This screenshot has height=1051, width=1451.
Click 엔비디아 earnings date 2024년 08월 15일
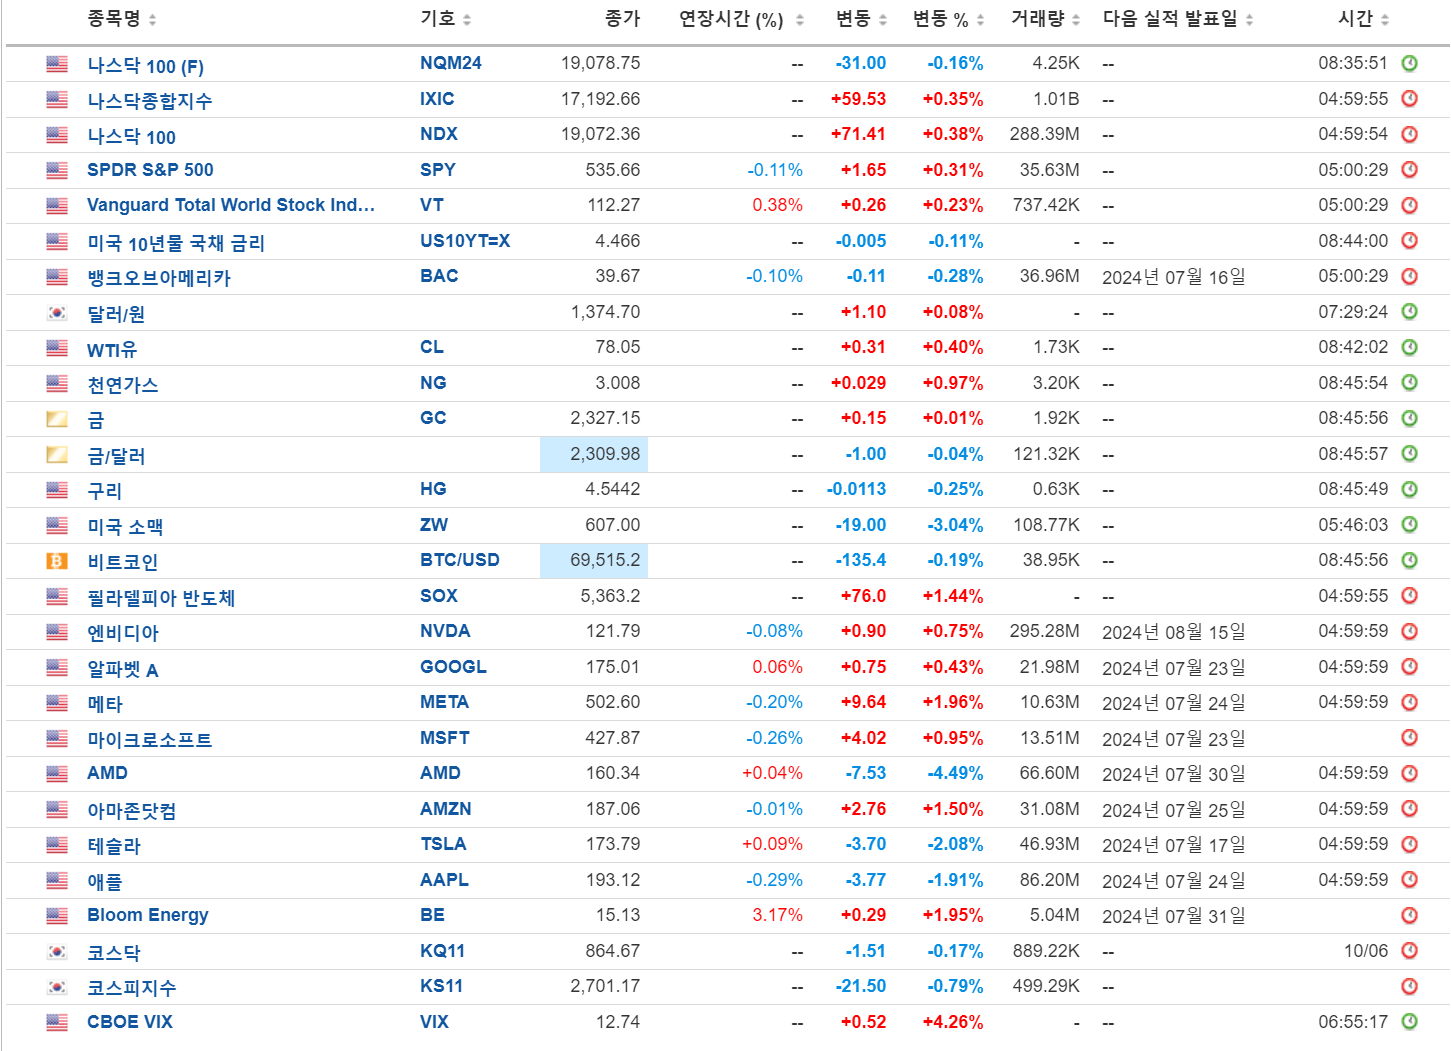[1174, 632]
